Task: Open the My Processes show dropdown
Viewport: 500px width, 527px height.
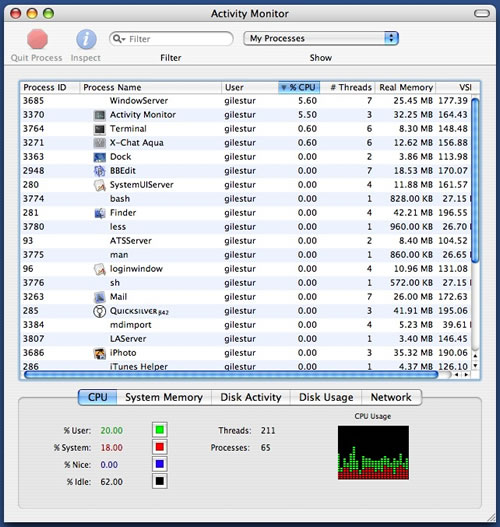Action: pyautogui.click(x=321, y=38)
